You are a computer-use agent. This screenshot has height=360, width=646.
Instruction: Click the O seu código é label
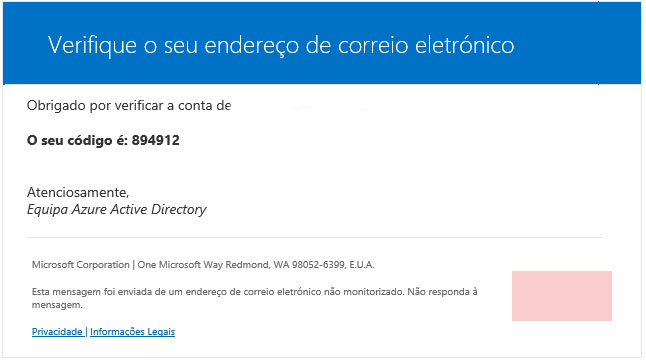[x=77, y=140]
